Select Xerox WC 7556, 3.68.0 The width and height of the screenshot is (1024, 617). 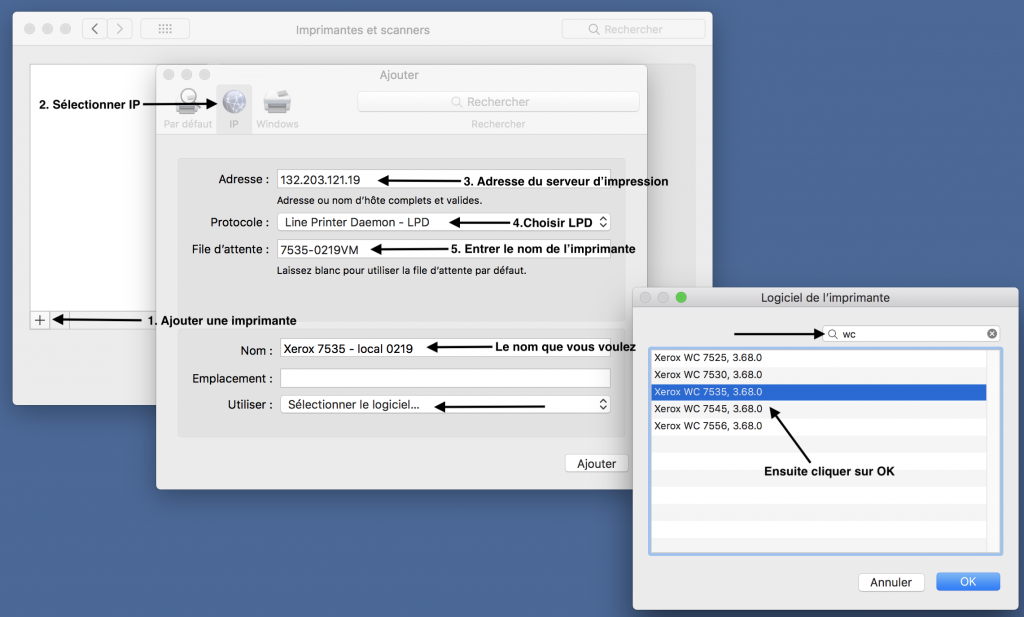coord(819,426)
